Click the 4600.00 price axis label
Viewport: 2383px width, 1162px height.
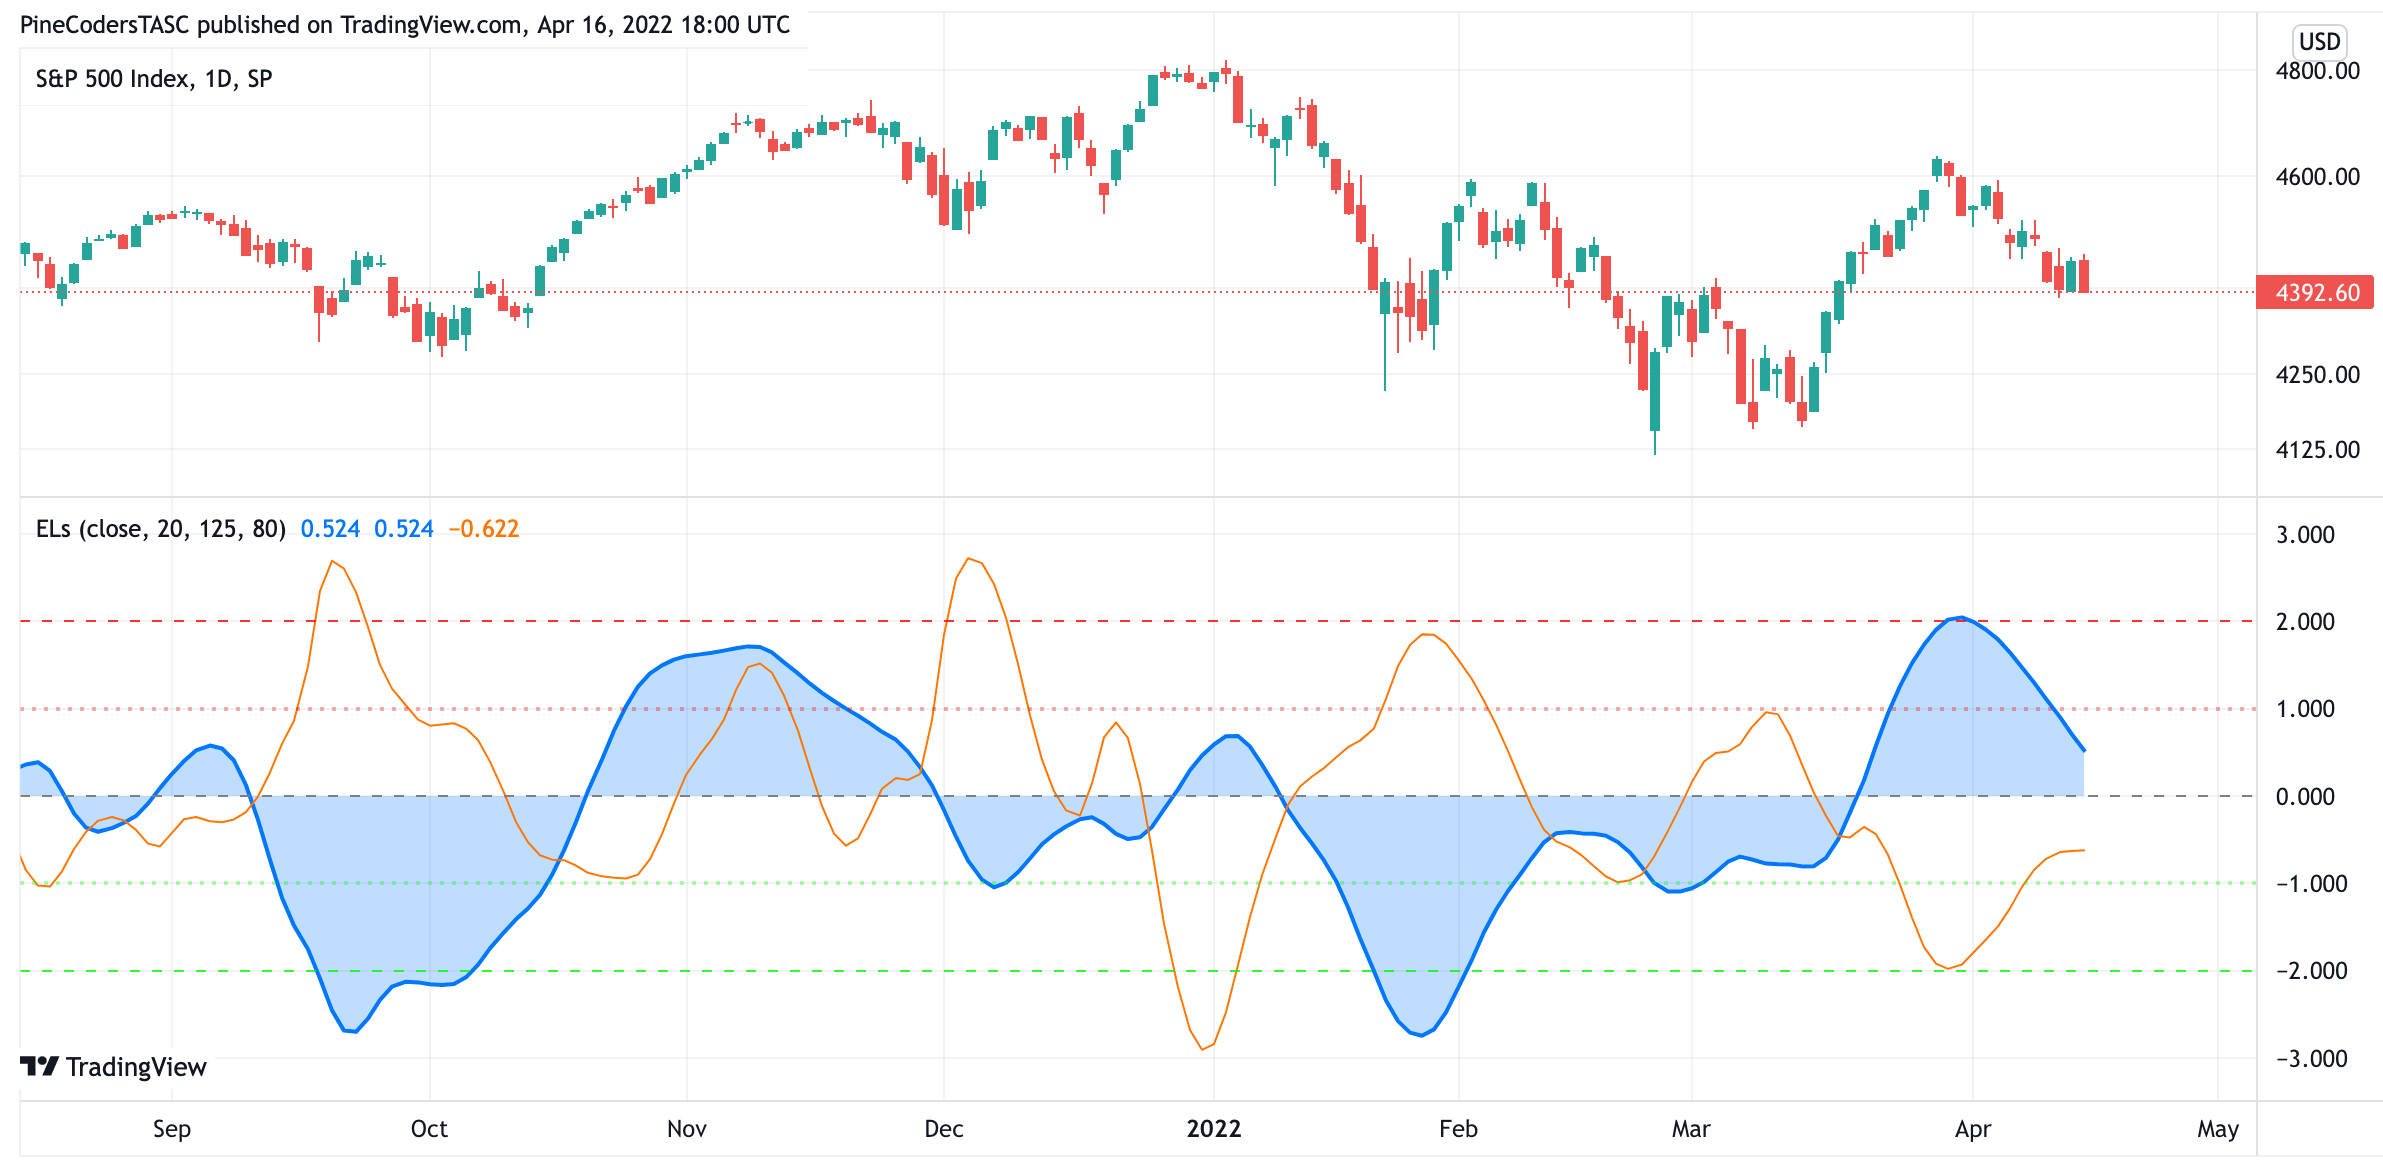pyautogui.click(x=2317, y=177)
